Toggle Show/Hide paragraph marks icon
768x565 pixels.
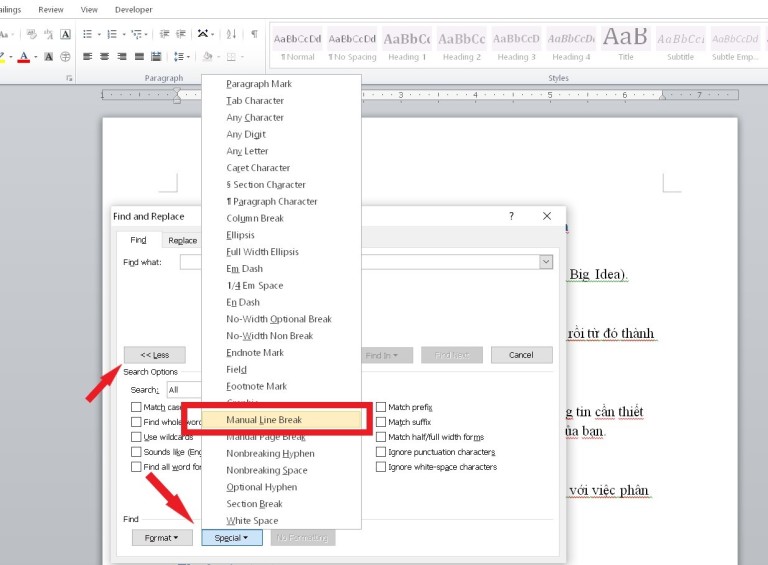point(254,34)
